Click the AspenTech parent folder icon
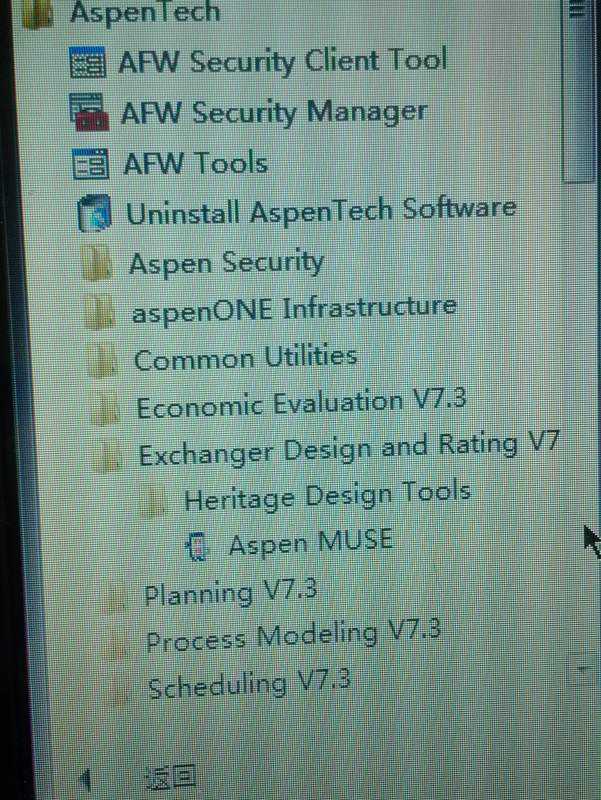This screenshot has width=601, height=800. 37,14
